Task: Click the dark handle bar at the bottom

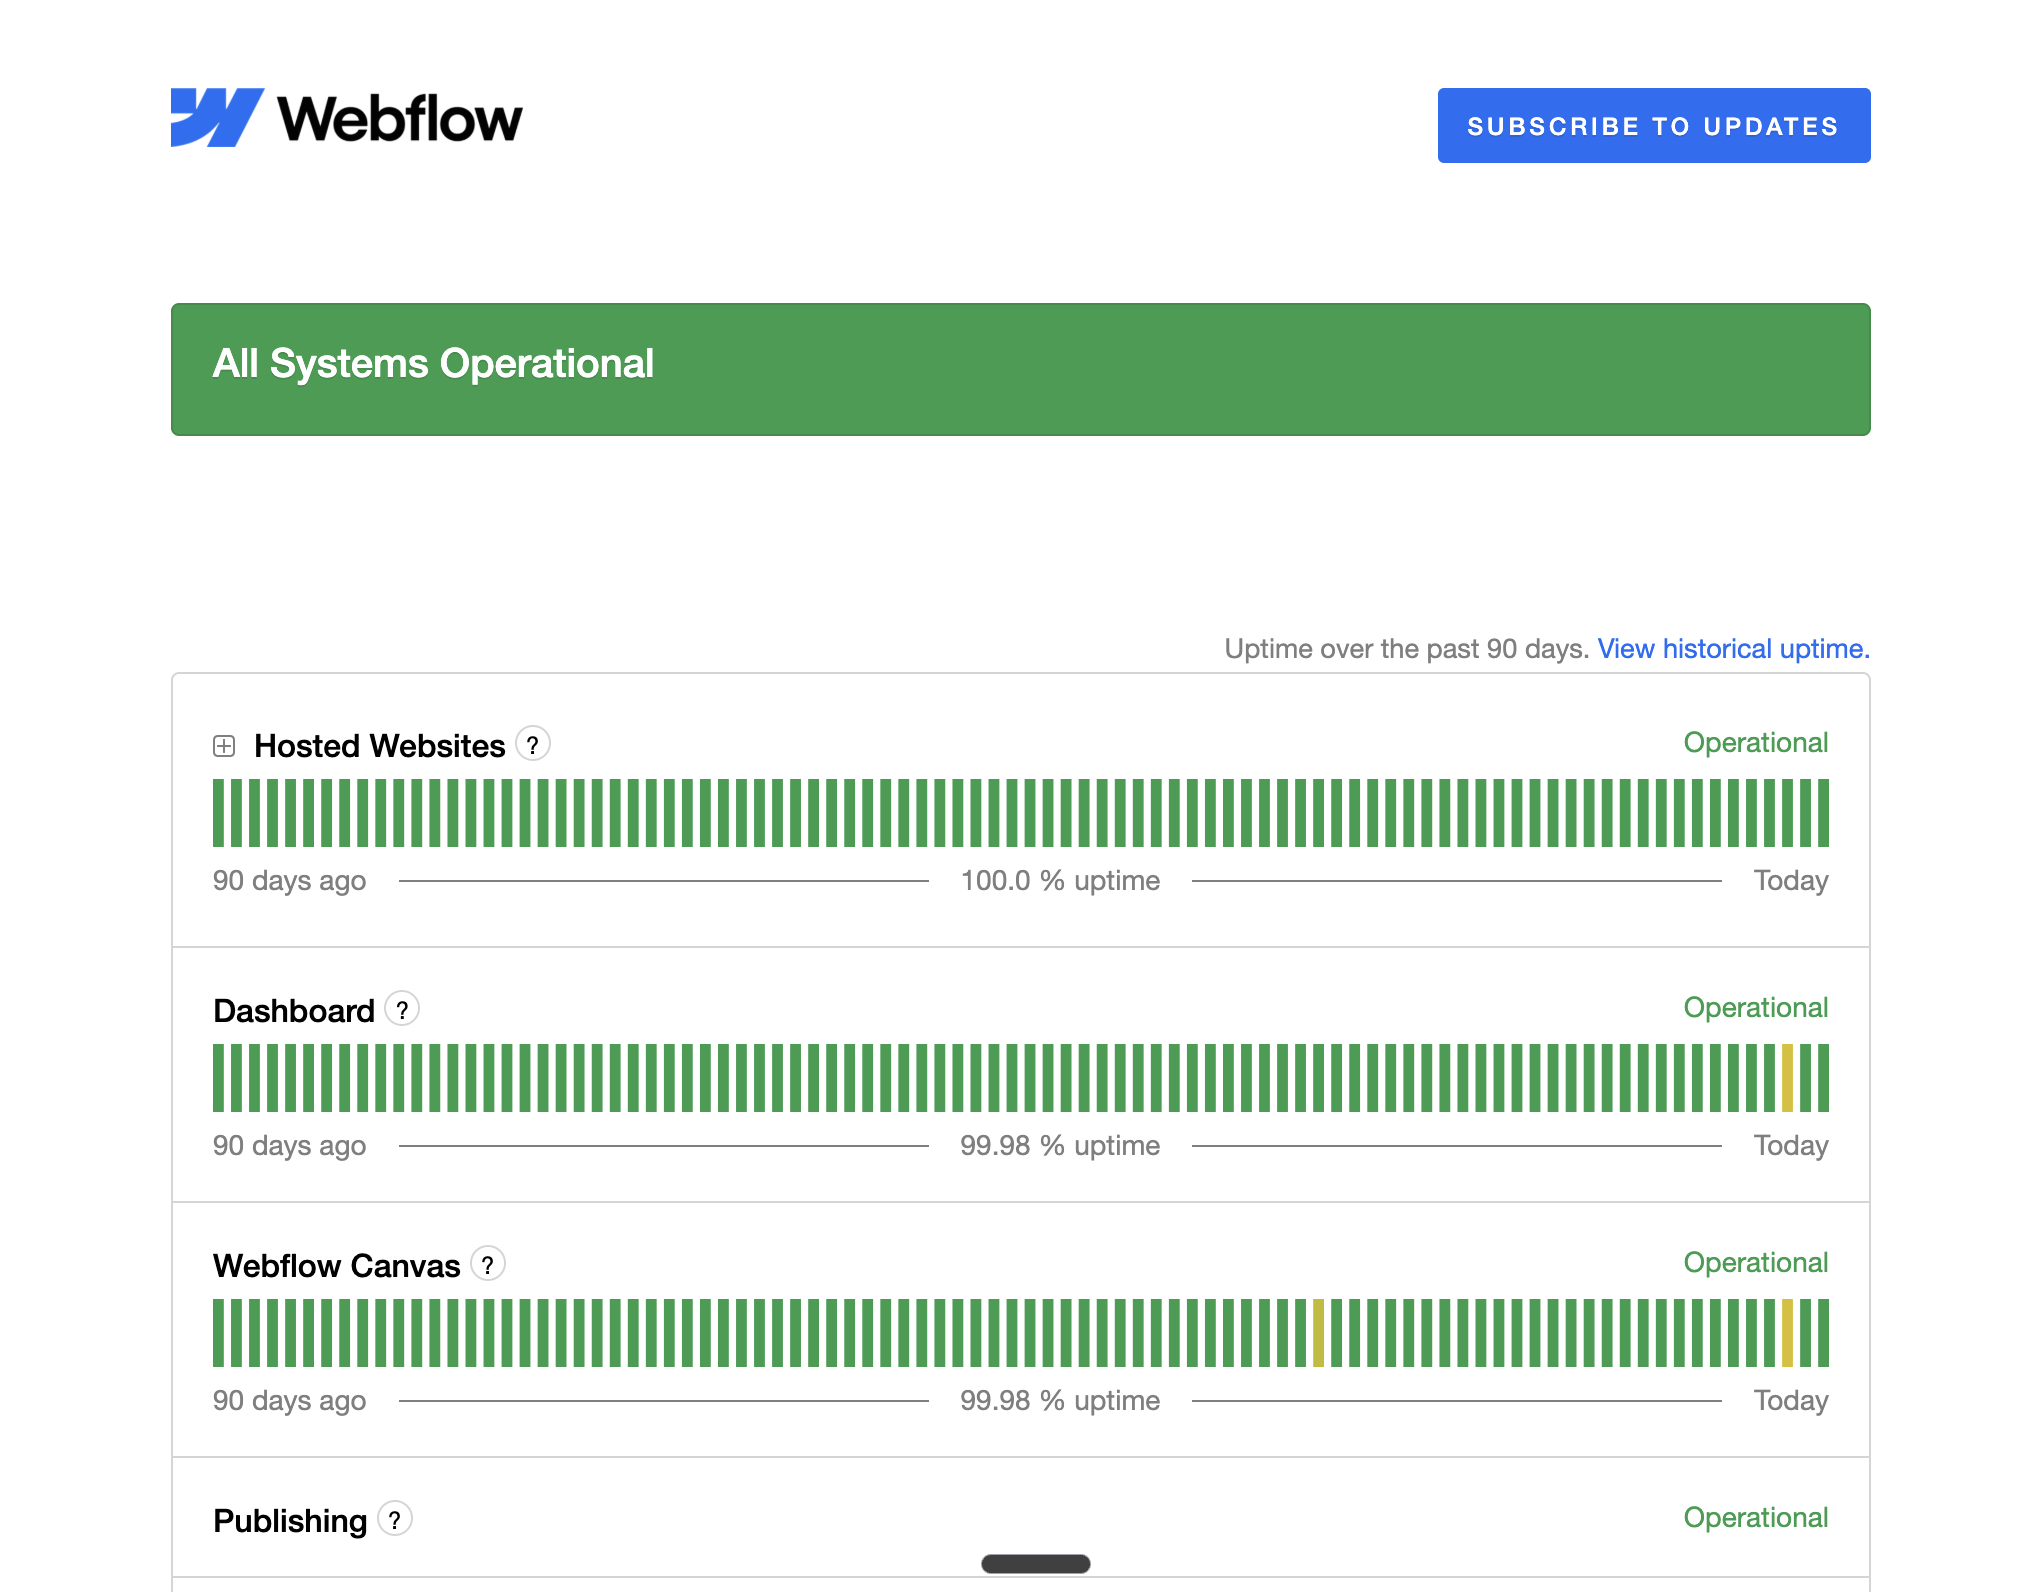Action: pos(1035,1564)
